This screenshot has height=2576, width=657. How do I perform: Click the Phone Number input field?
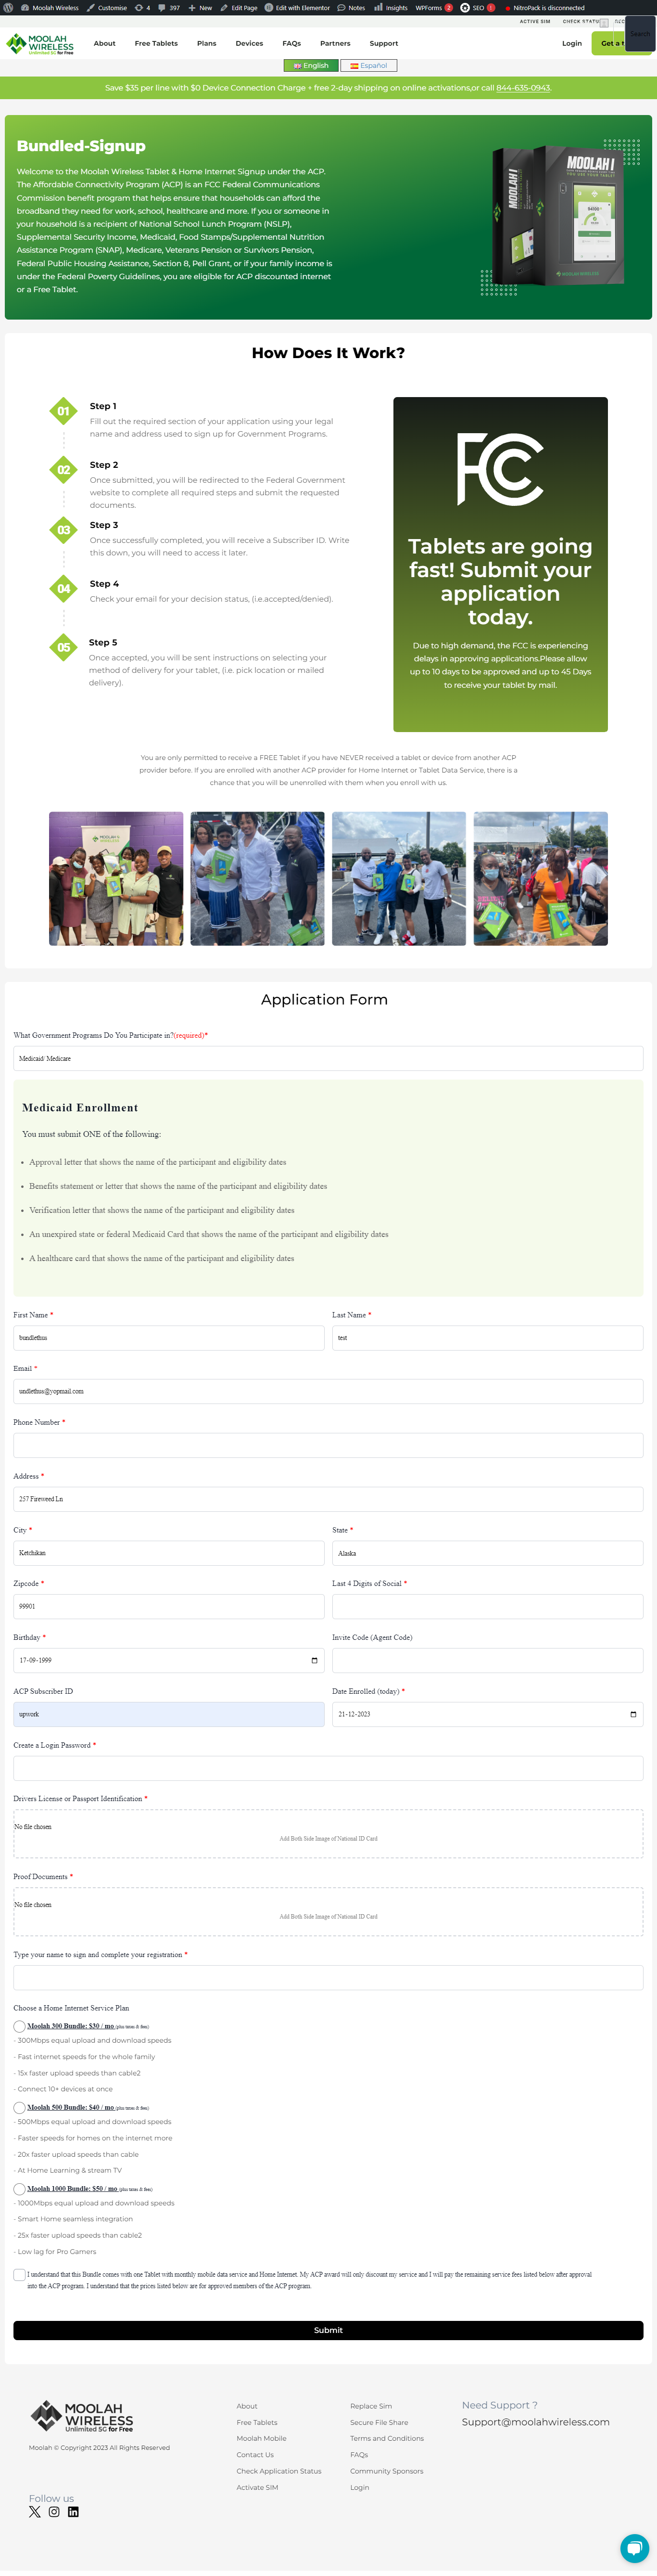(328, 1445)
